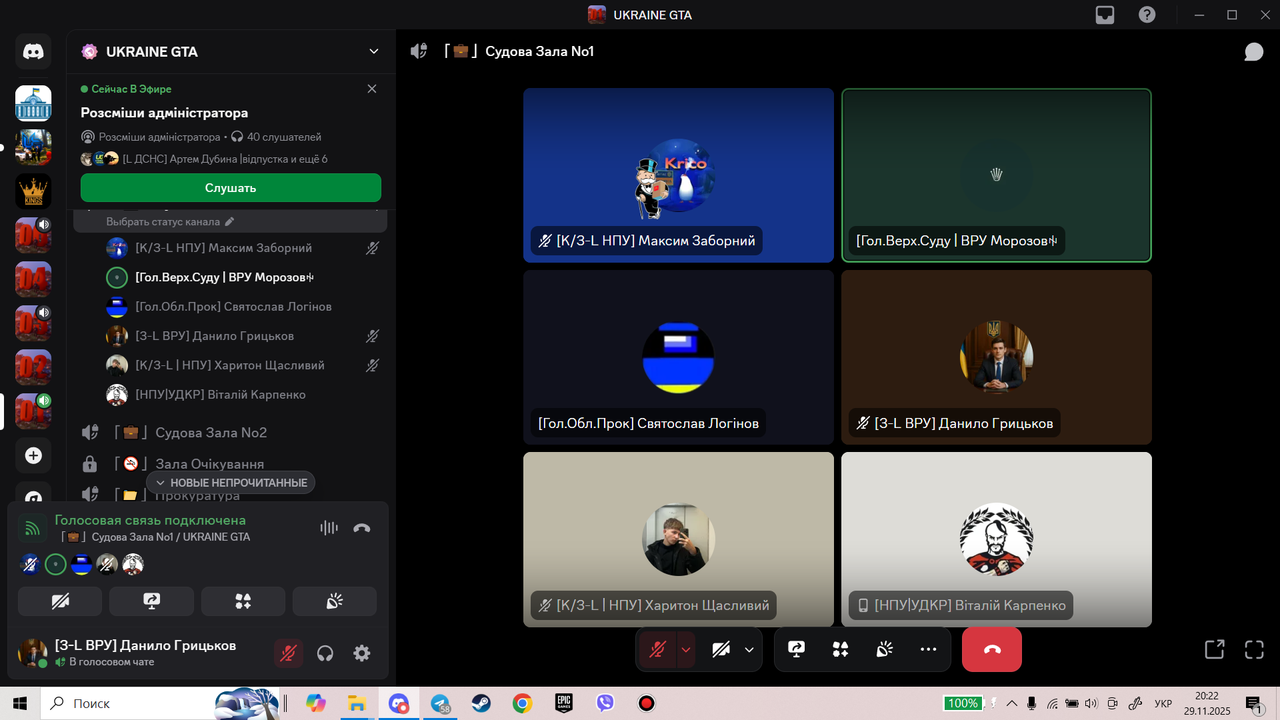
Task: Disconnect using the voice panel hang-up icon
Action: (x=362, y=528)
